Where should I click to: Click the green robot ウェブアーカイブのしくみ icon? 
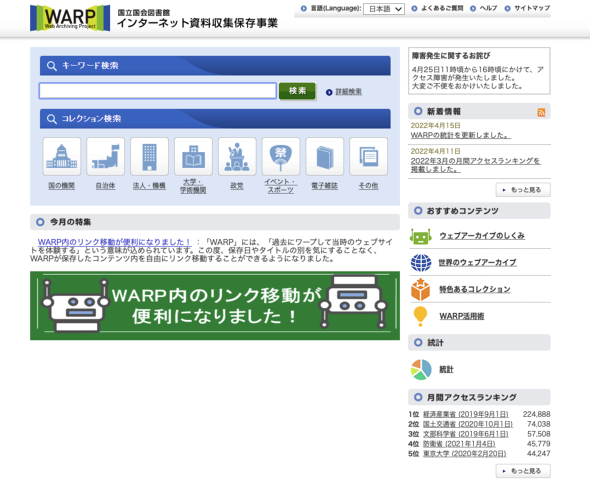(x=420, y=236)
